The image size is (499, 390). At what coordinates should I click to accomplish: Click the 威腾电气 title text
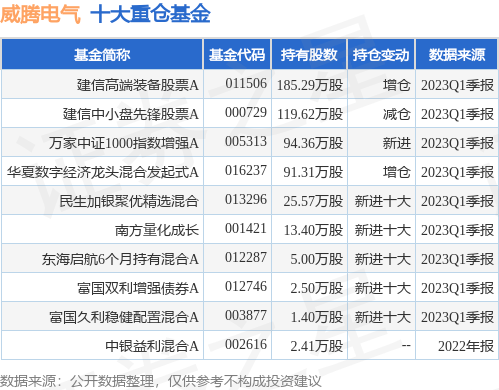point(40,14)
